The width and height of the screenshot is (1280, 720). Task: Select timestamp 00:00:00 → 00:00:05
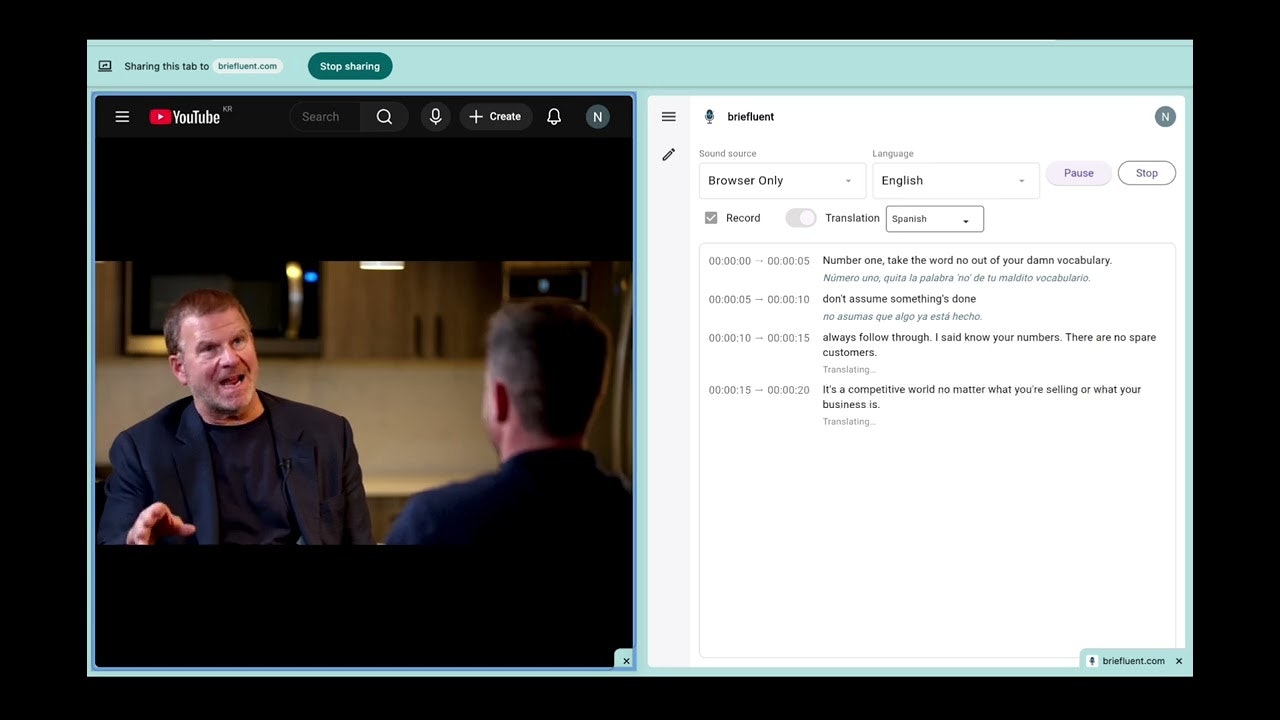759,261
